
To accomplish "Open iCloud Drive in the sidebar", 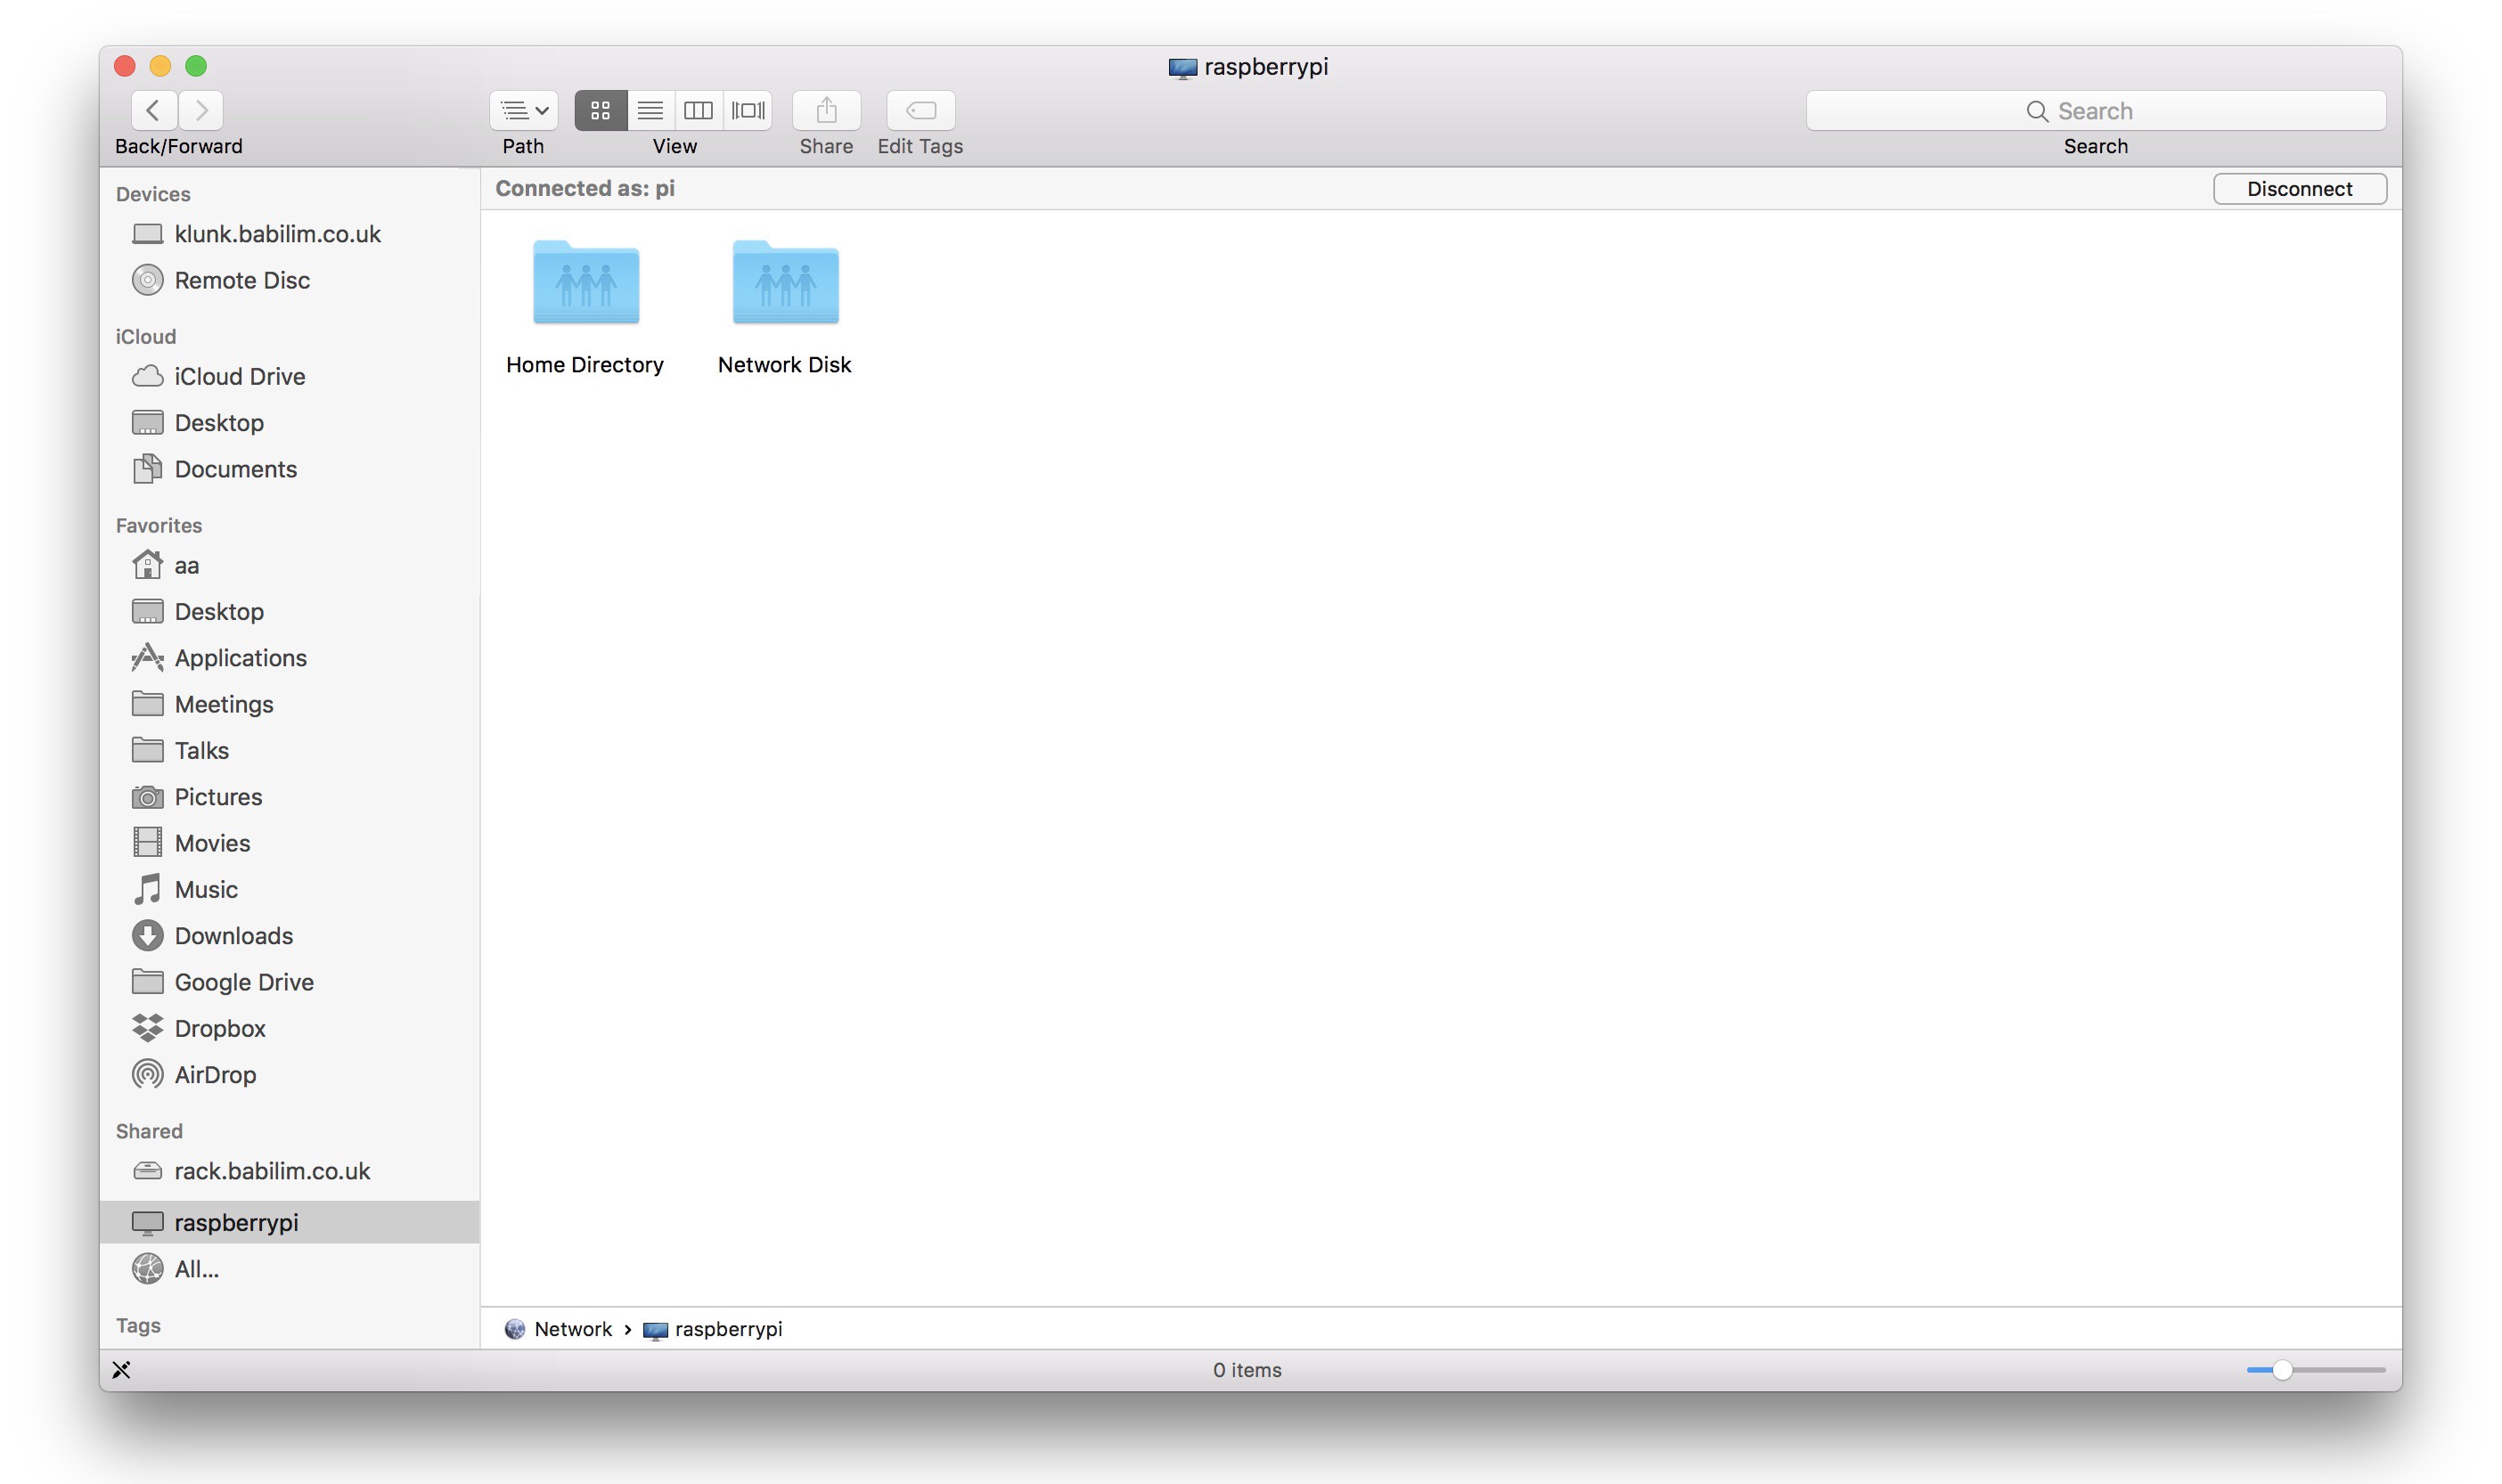I will pos(240,376).
